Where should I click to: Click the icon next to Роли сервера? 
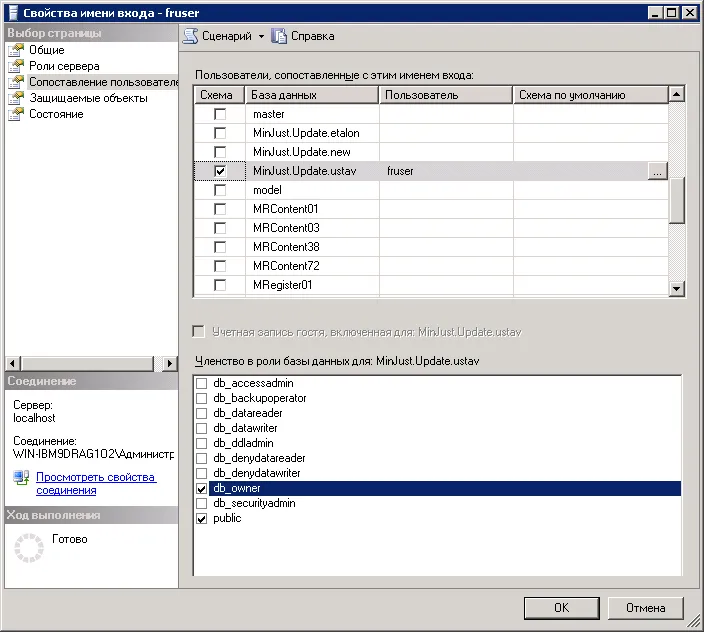point(16,66)
